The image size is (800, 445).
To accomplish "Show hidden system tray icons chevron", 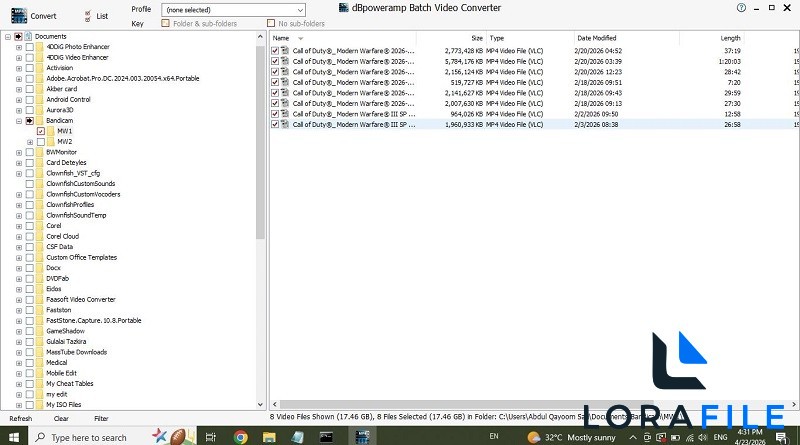I will pos(633,437).
